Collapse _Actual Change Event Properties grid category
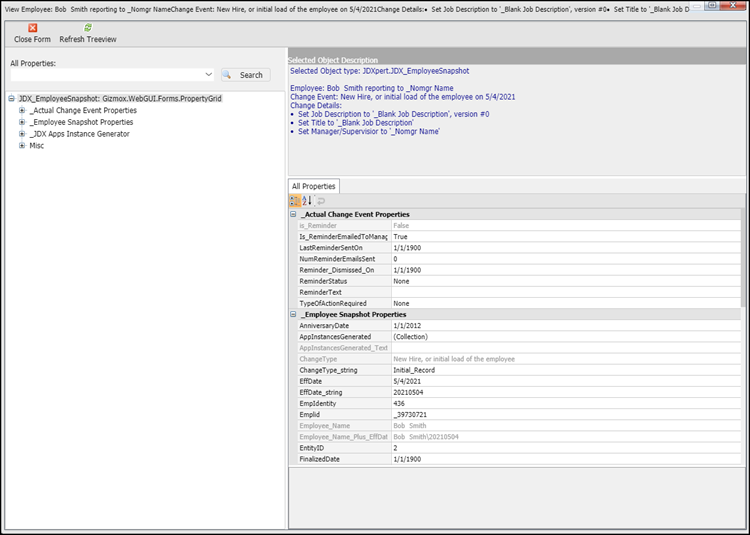 click(x=293, y=214)
